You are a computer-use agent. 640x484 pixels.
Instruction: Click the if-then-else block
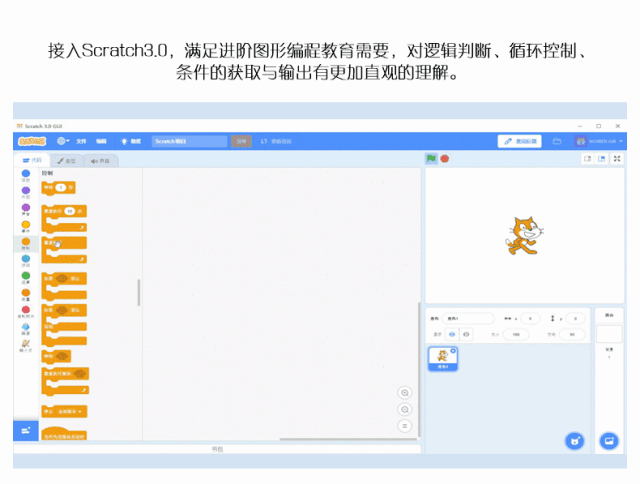point(64,325)
